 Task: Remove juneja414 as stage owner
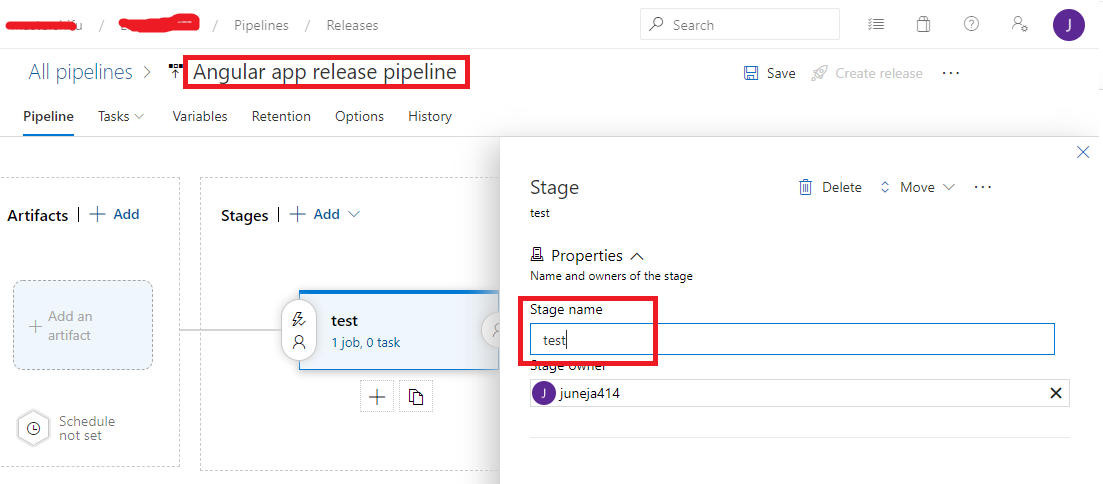tap(1055, 393)
